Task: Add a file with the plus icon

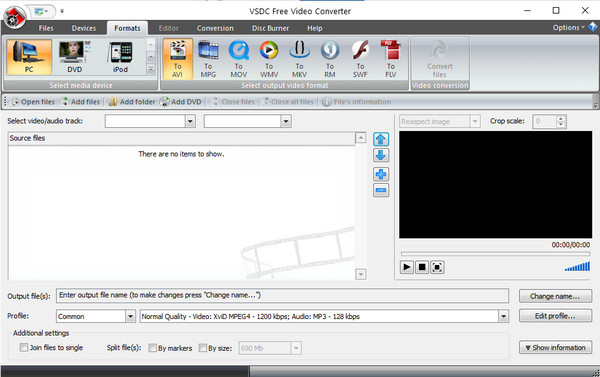Action: [x=381, y=174]
